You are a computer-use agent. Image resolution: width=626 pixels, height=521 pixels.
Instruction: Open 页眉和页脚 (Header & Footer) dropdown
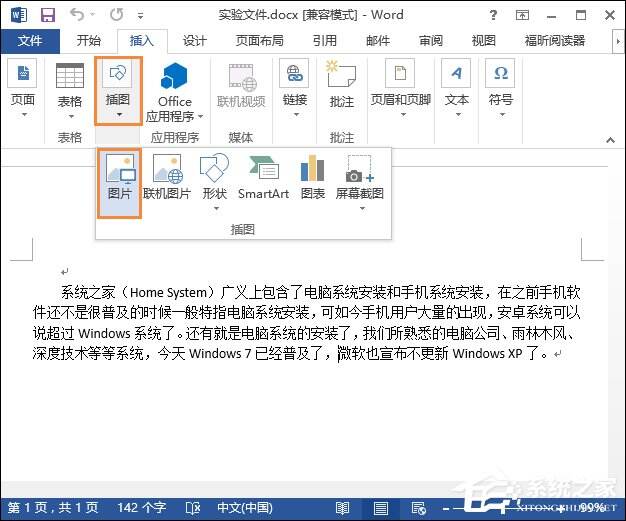[x=400, y=89]
